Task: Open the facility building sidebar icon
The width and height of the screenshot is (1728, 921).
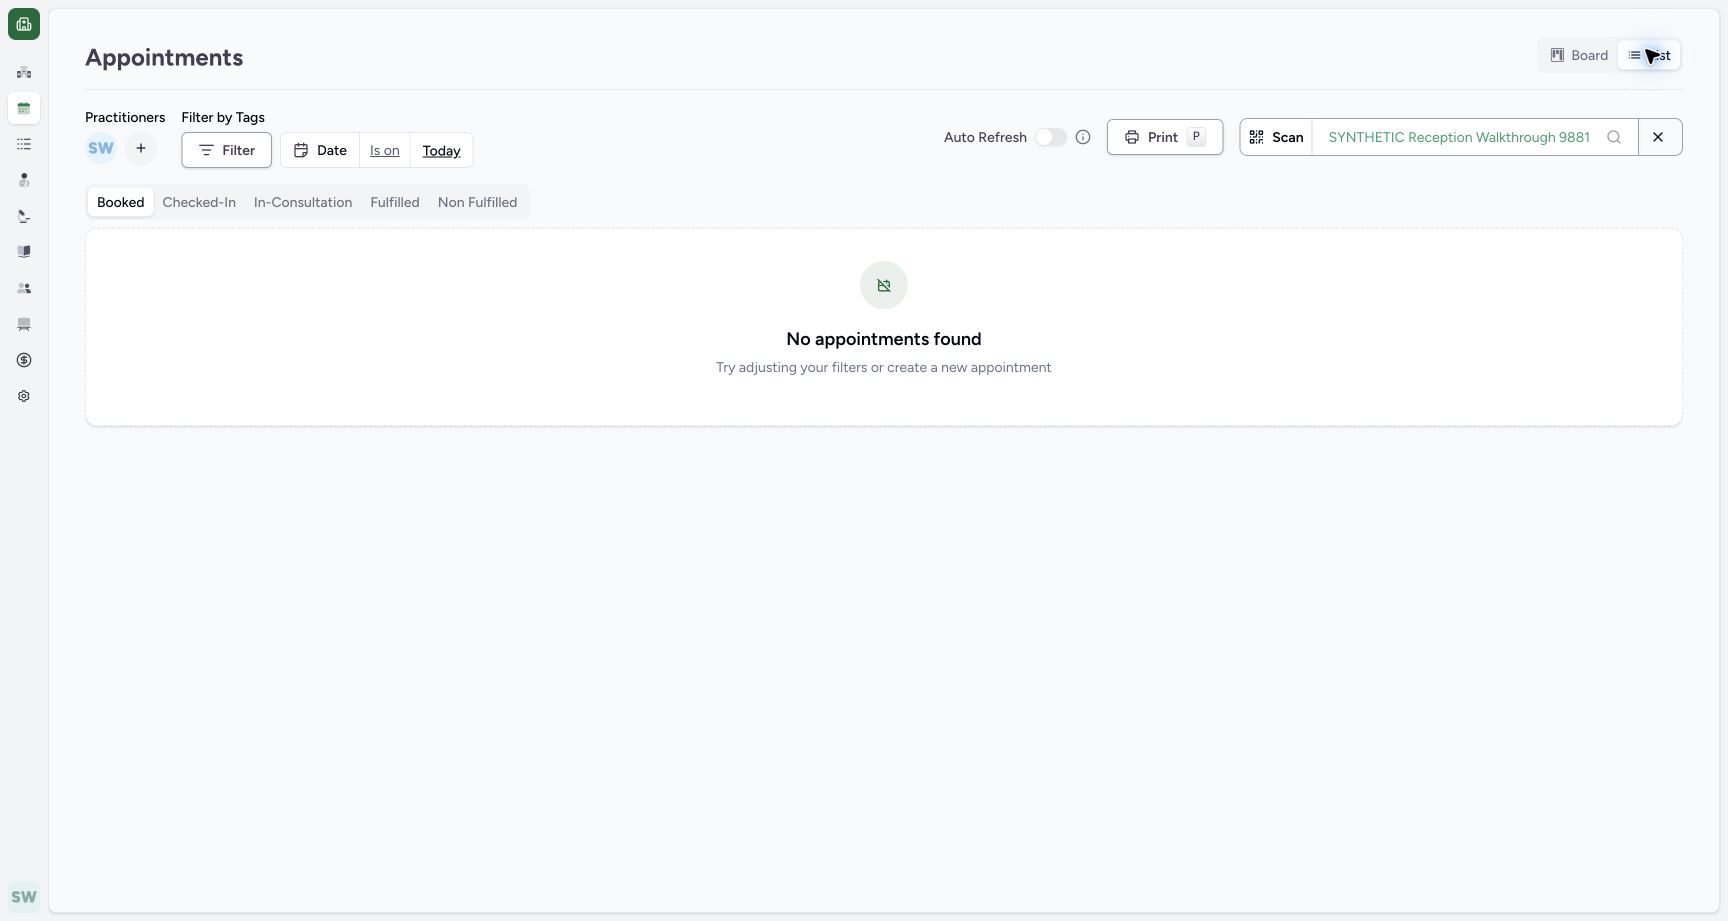Action: [x=24, y=72]
